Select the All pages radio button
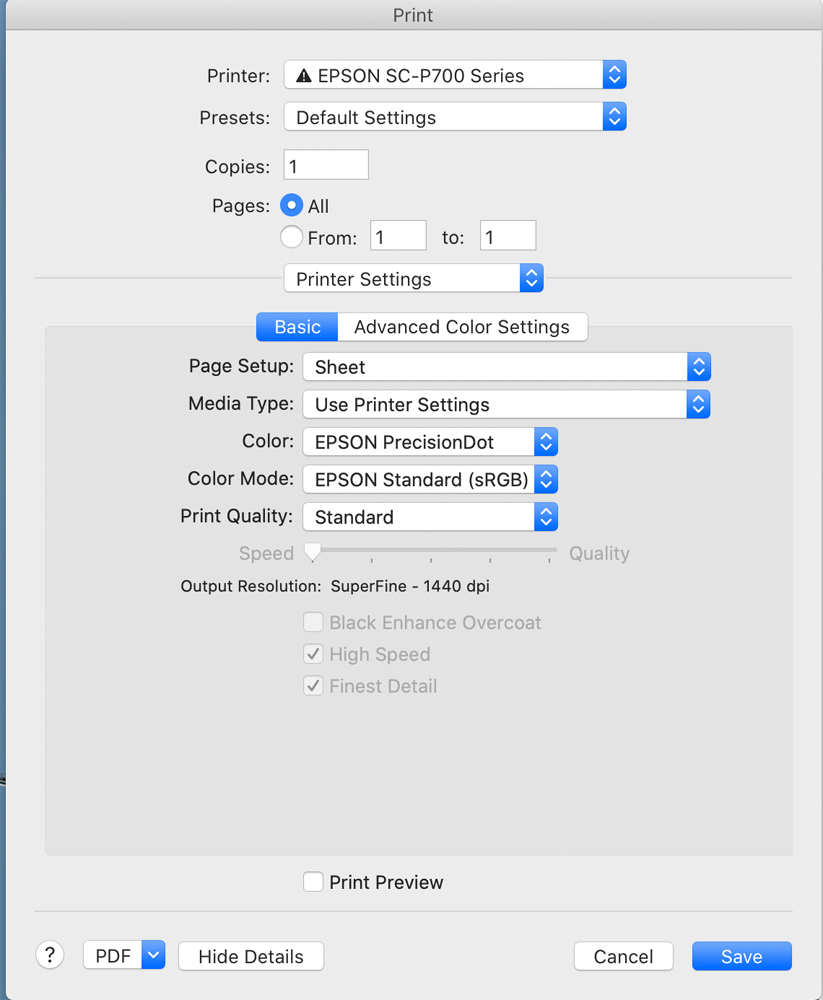The height and width of the screenshot is (1000, 823). (x=292, y=206)
